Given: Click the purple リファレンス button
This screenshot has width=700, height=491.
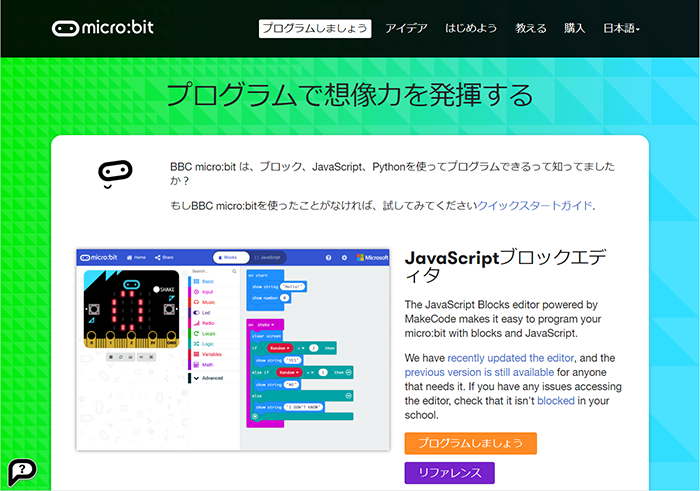Looking at the screenshot, I should 450,473.
